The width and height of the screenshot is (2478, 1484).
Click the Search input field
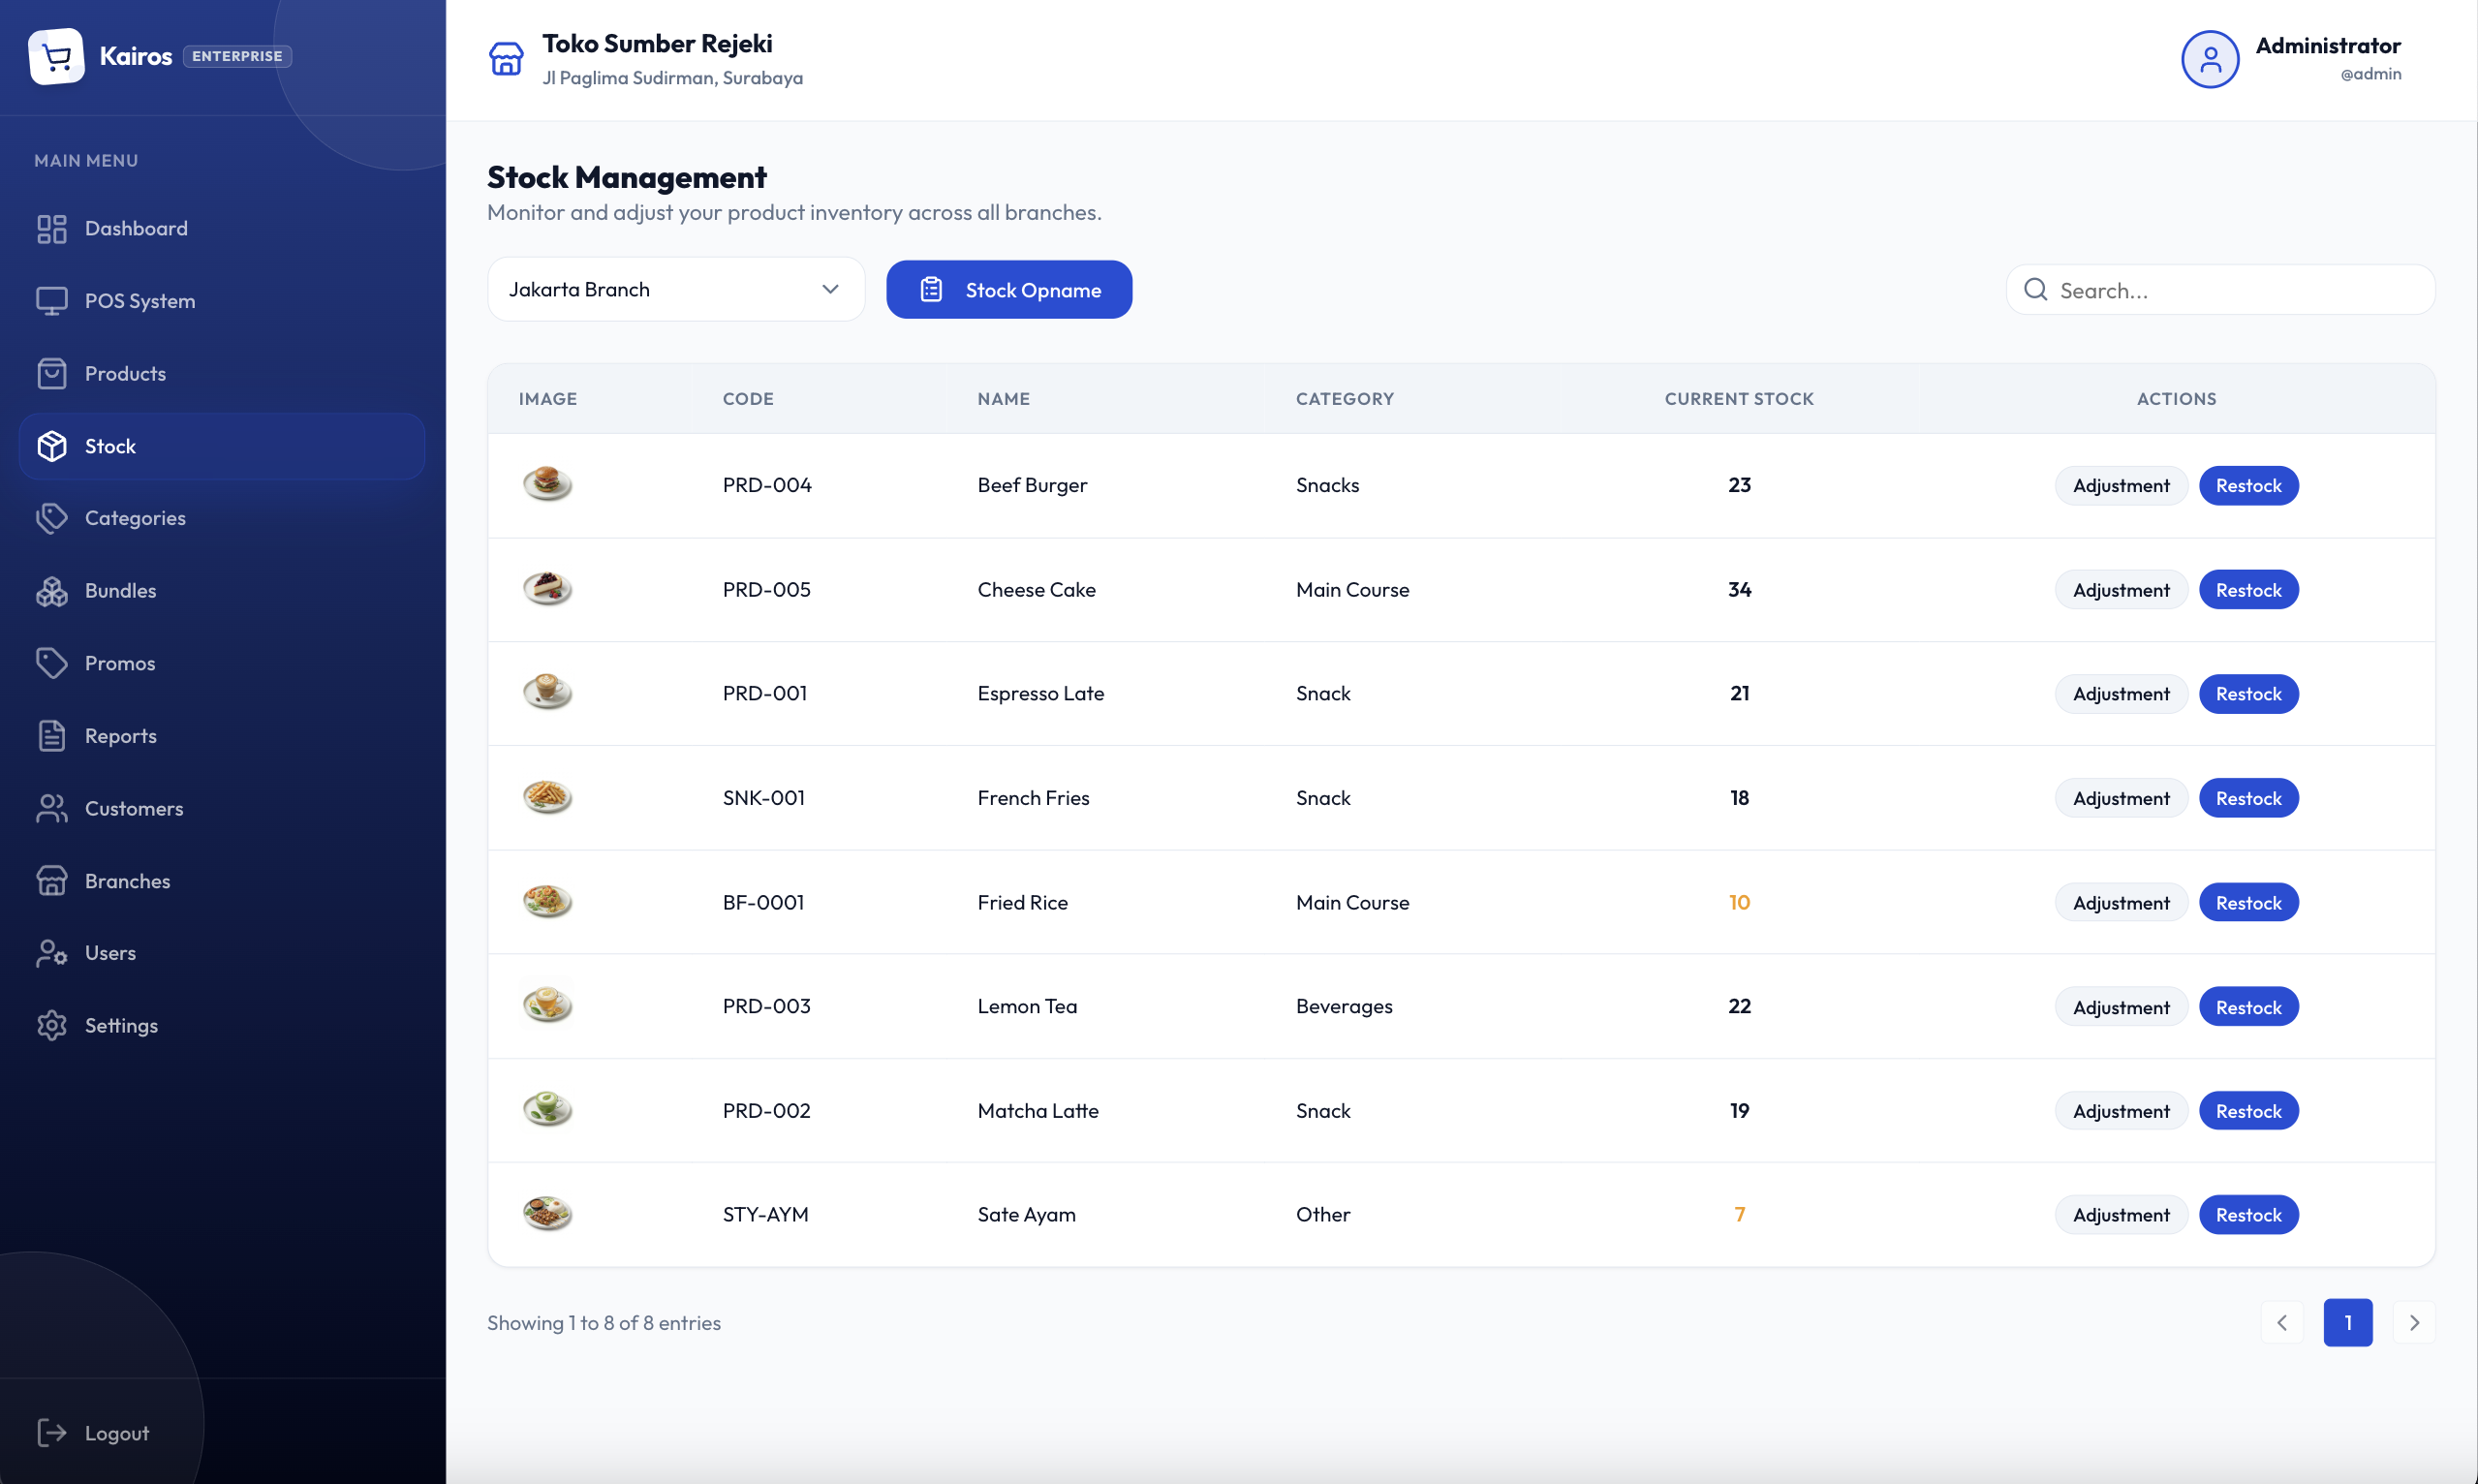(2220, 290)
